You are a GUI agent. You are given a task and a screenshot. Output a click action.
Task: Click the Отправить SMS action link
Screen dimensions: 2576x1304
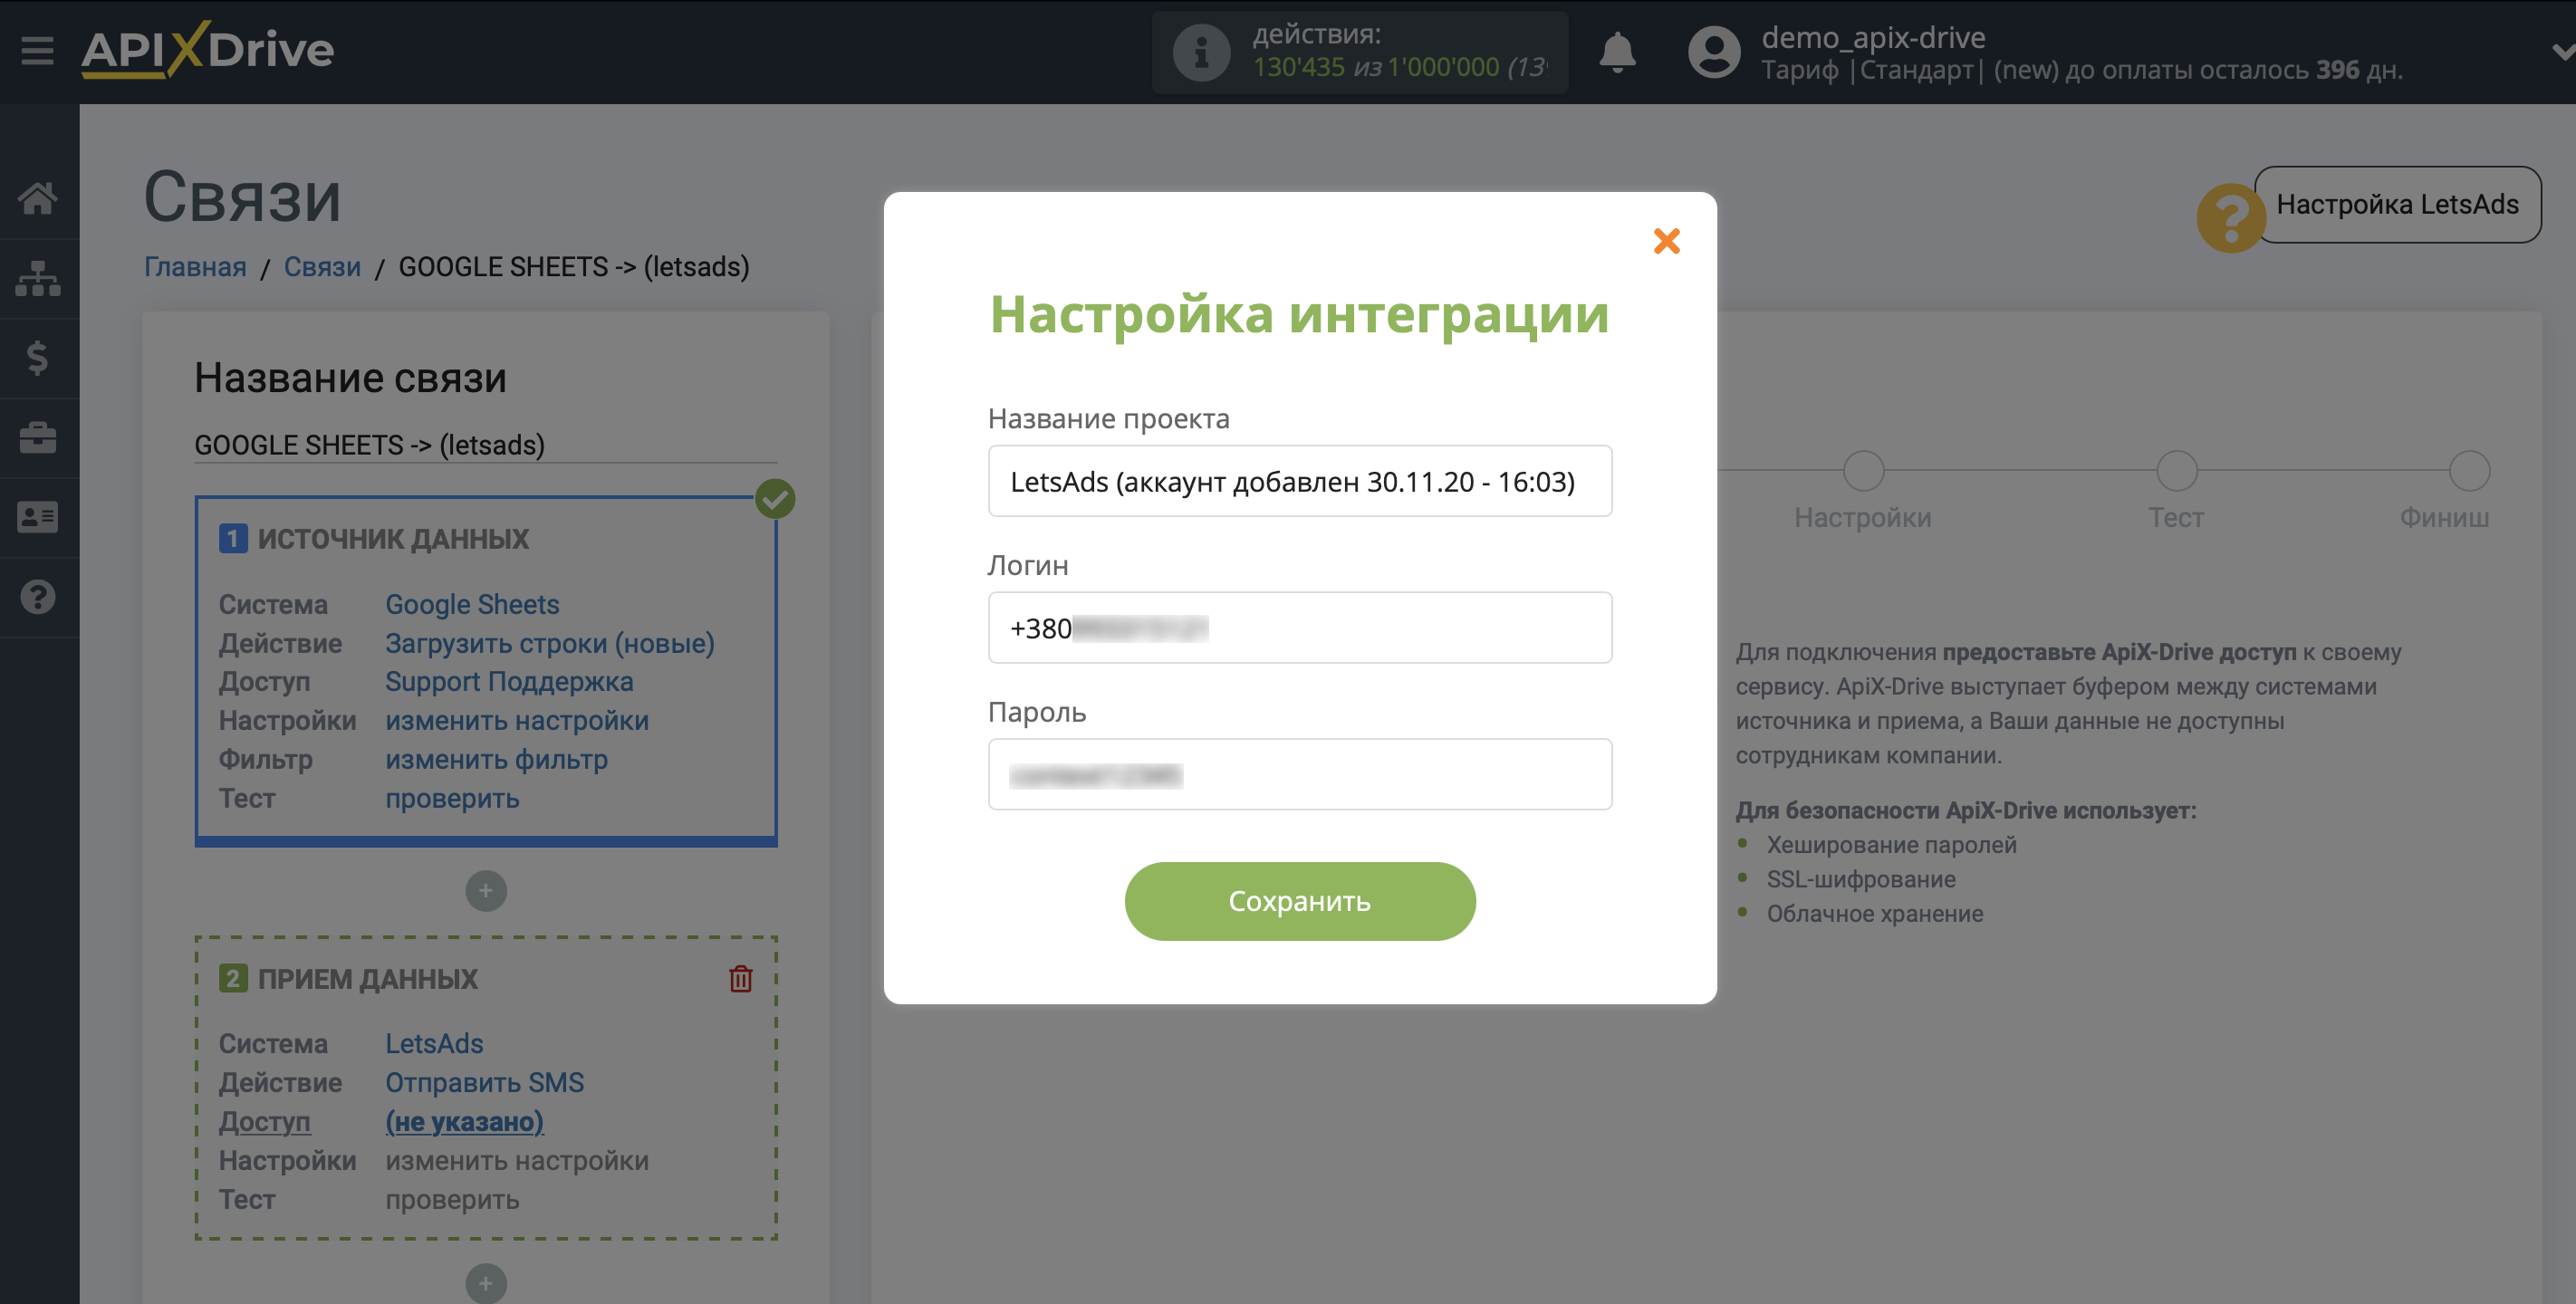pos(484,1082)
